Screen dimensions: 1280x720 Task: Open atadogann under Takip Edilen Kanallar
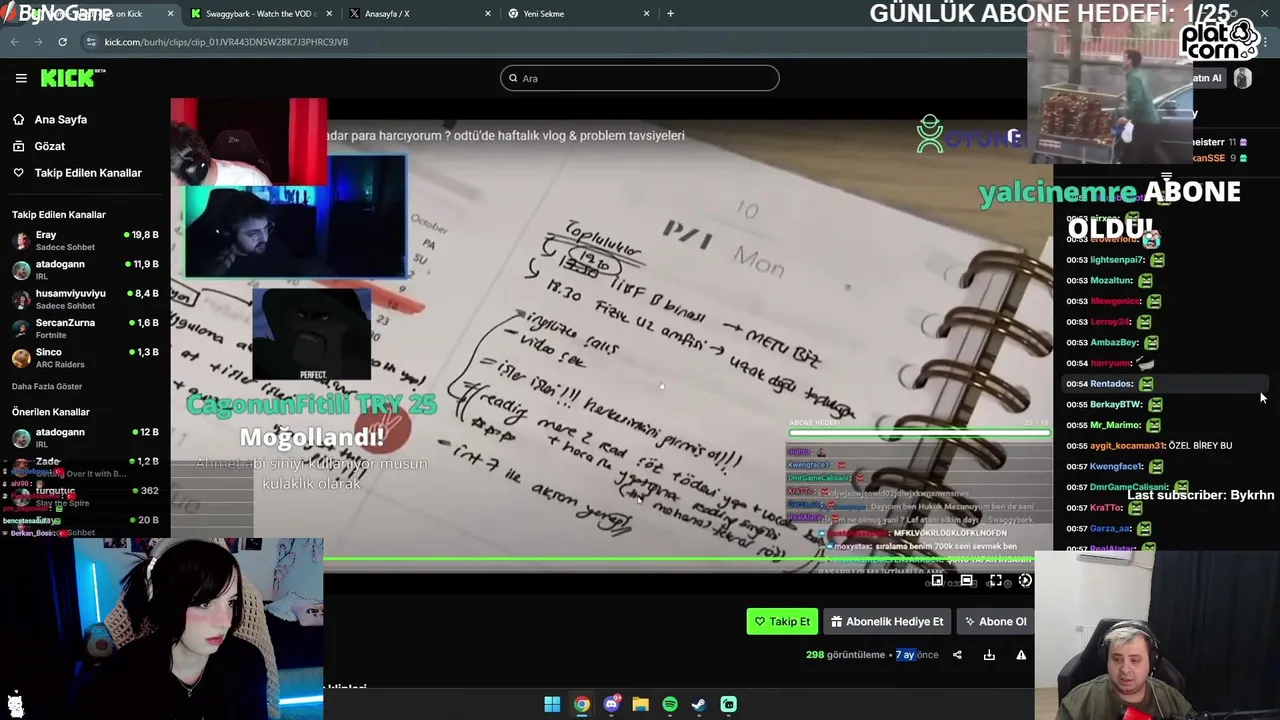point(85,269)
